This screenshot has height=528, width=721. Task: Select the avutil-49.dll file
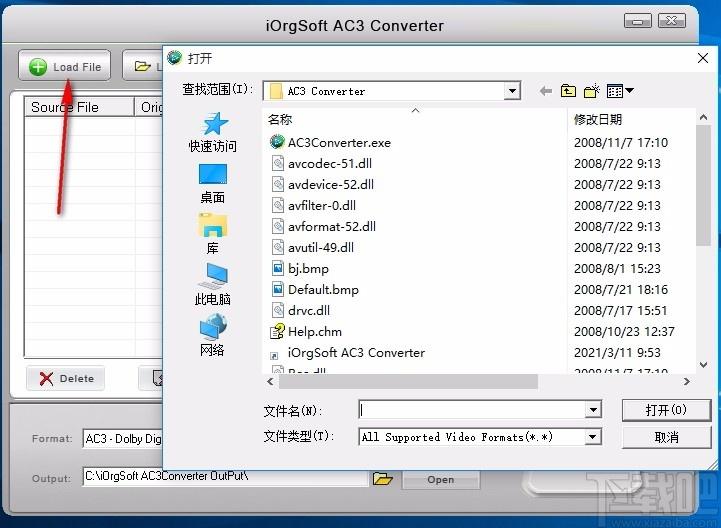coord(321,248)
